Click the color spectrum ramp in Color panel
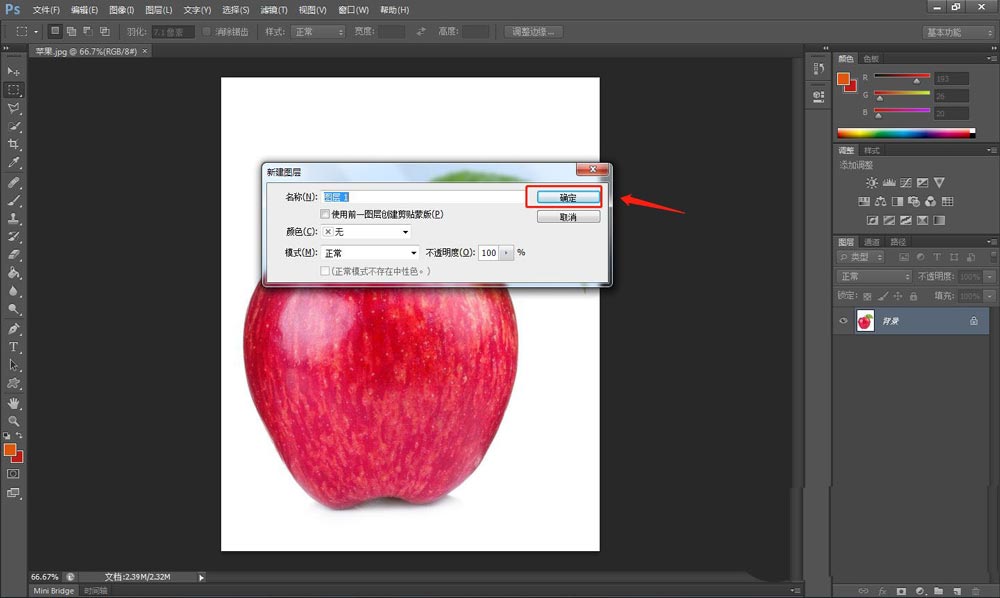 pos(906,133)
